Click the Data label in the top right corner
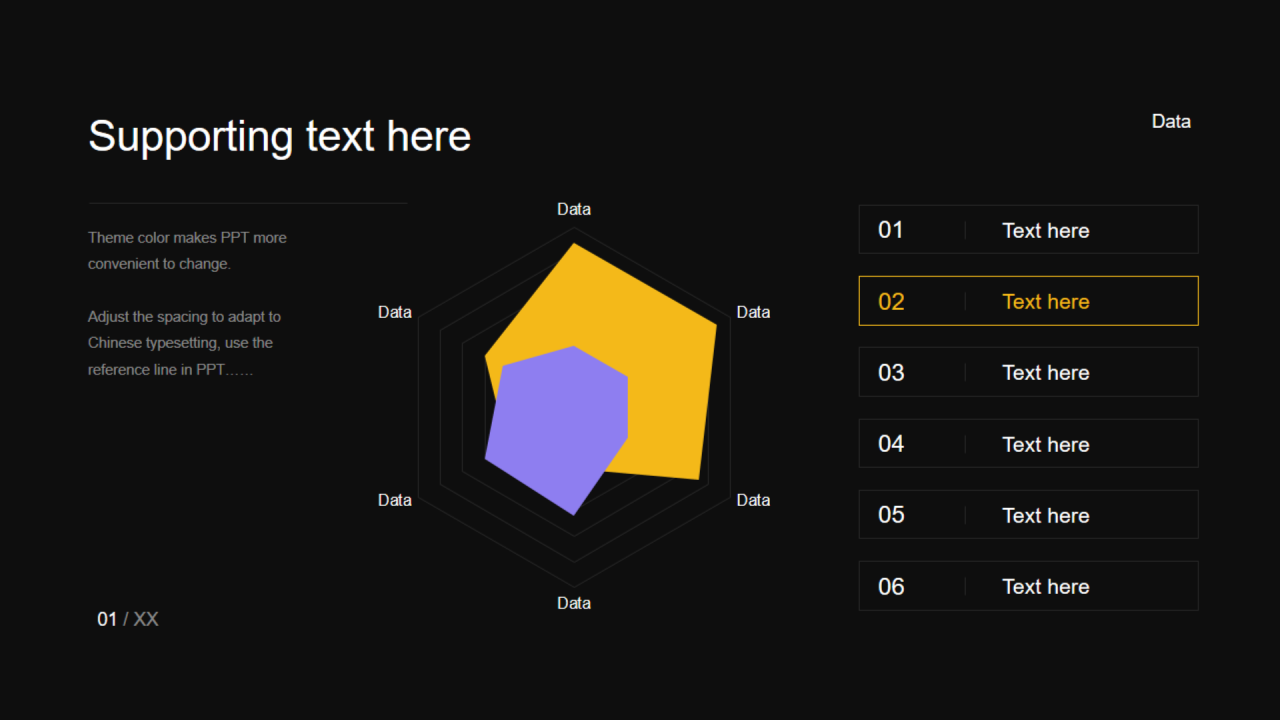 (x=1171, y=121)
